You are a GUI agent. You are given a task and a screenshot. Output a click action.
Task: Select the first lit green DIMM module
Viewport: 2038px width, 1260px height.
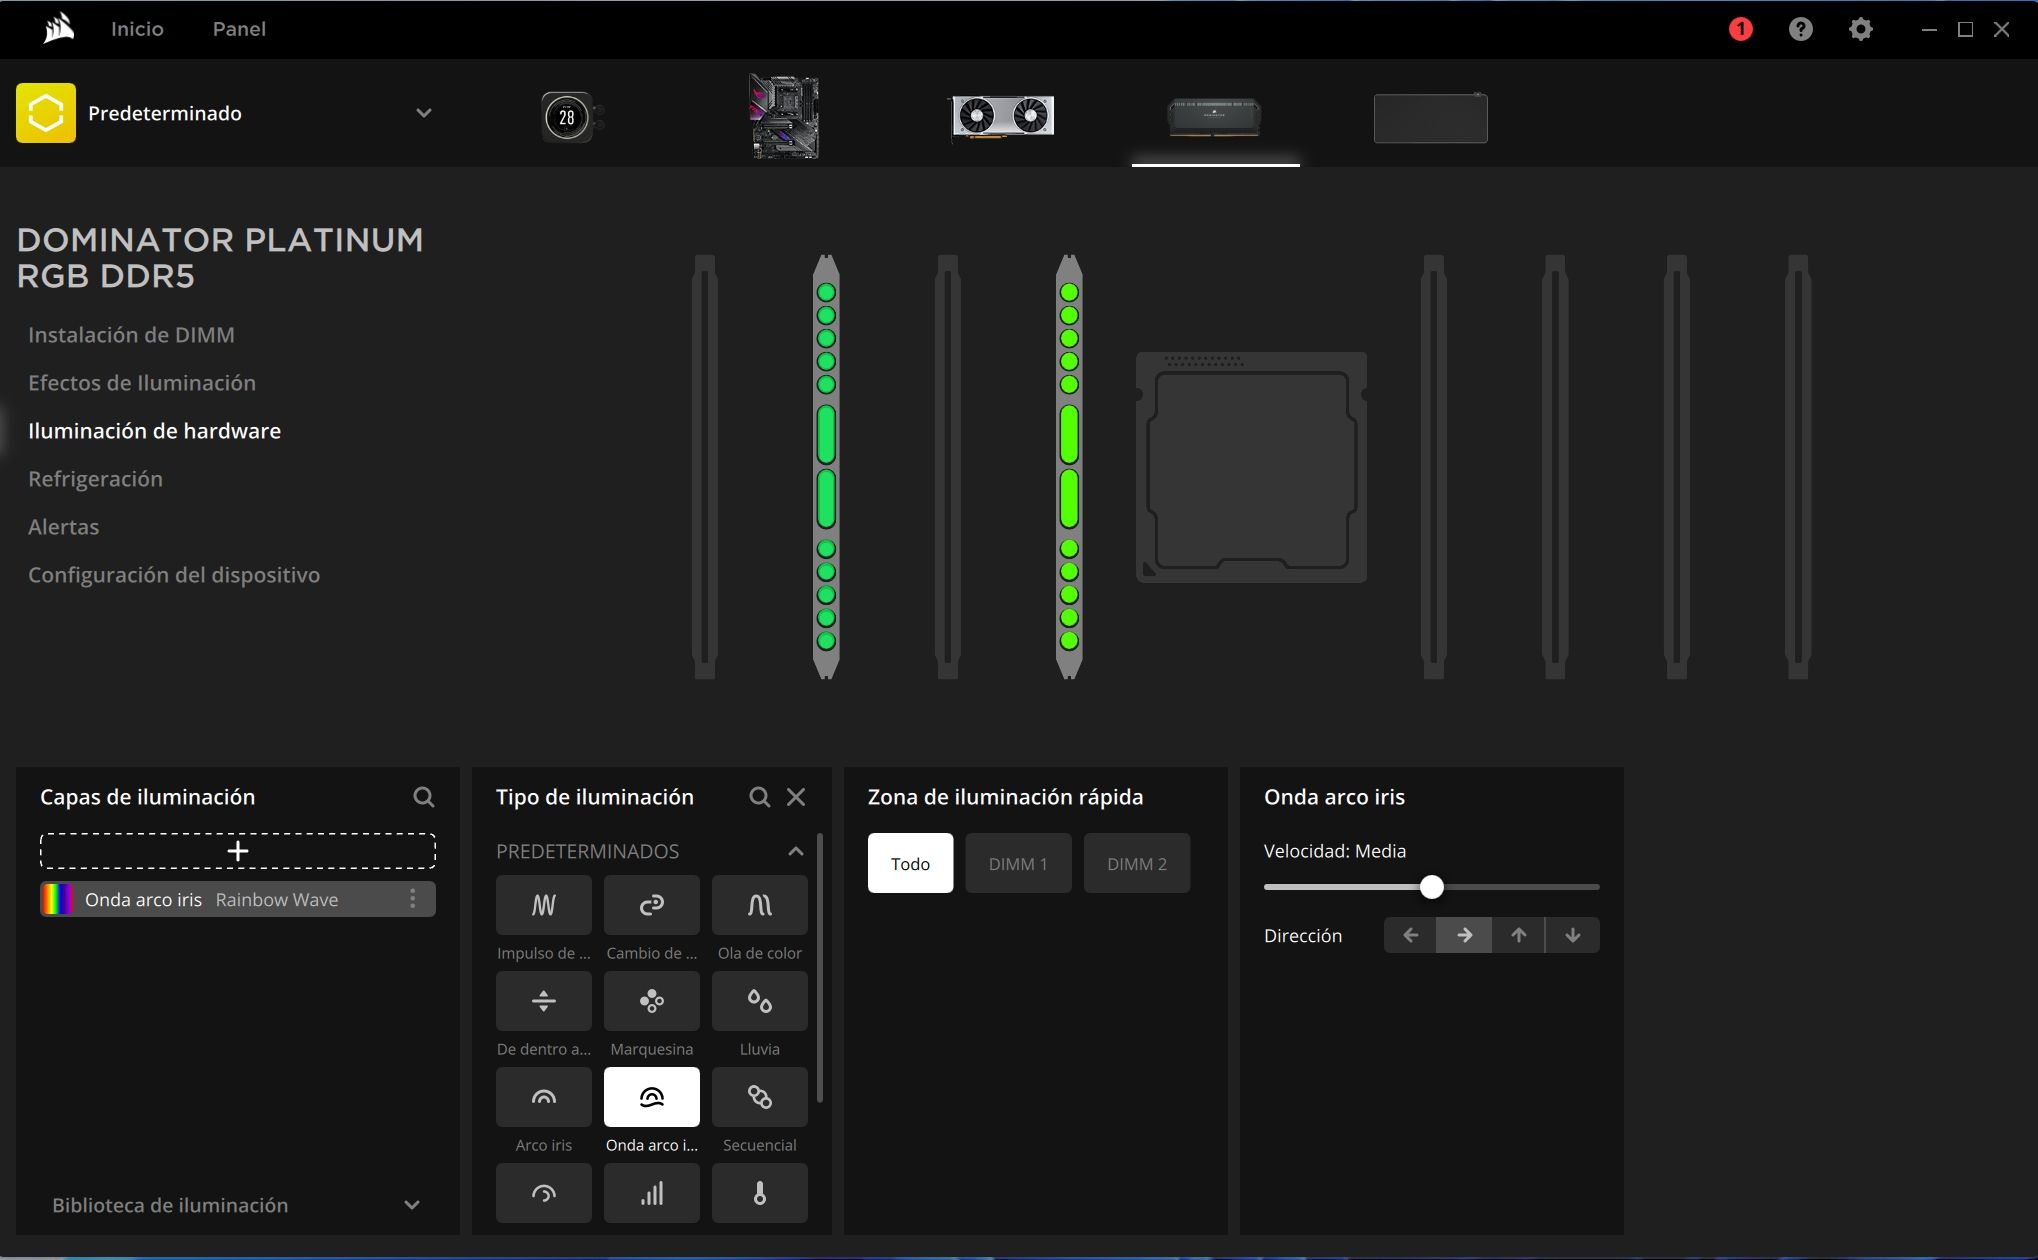coord(826,467)
